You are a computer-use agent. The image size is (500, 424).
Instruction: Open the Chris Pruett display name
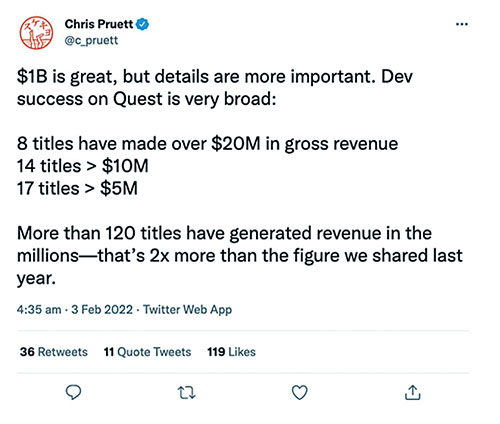click(x=99, y=24)
